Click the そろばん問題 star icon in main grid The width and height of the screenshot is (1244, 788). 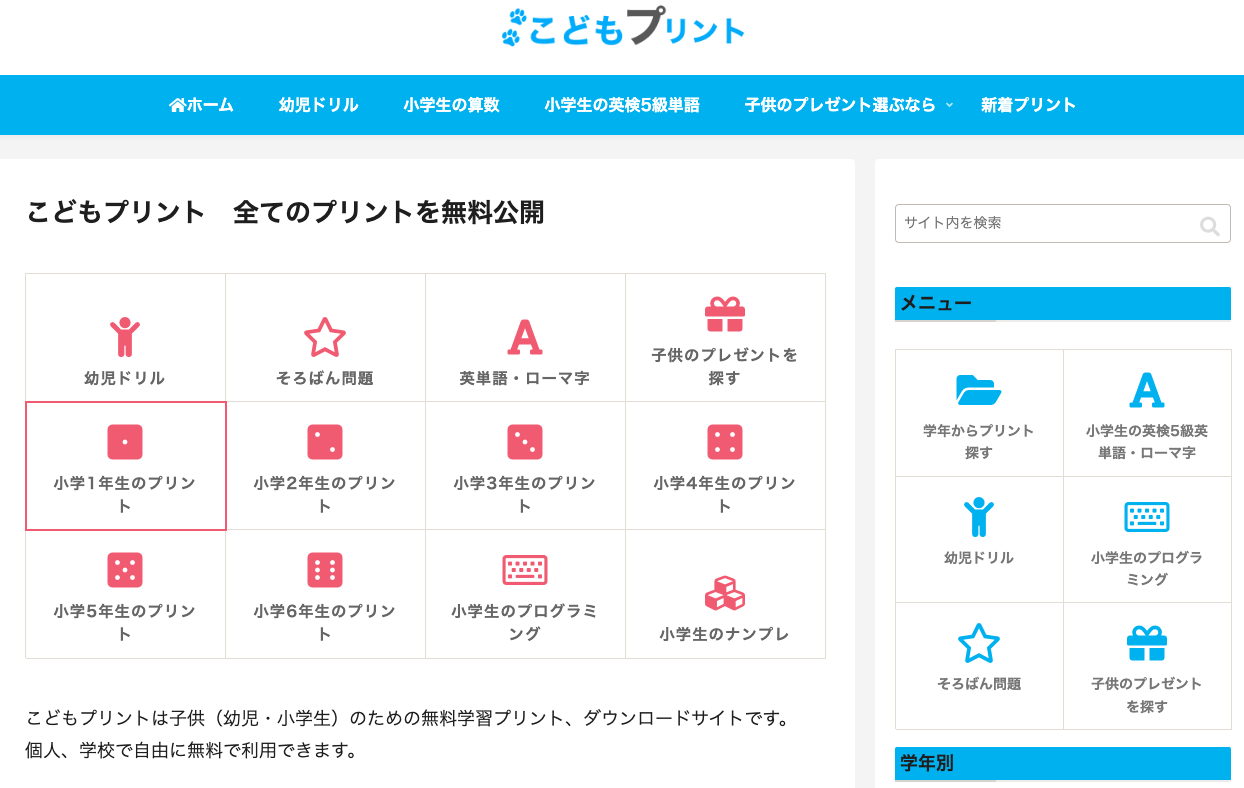tap(325, 337)
